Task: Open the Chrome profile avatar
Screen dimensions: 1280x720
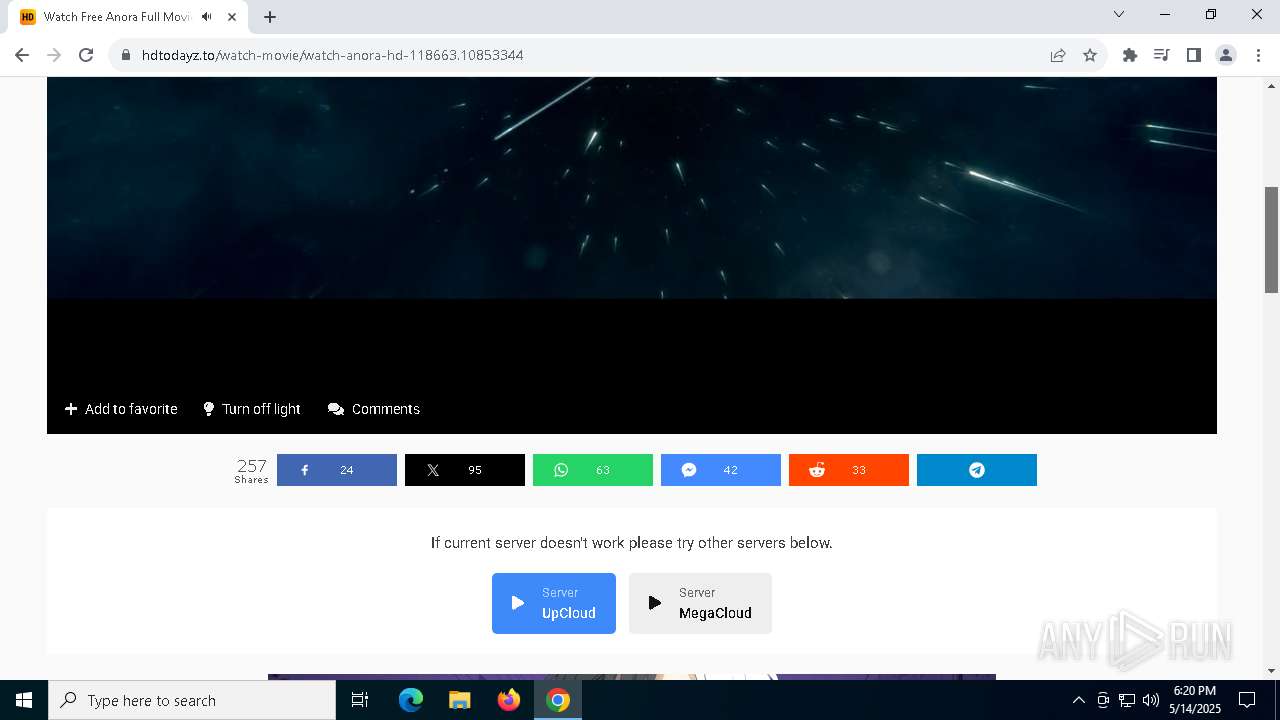Action: tap(1226, 55)
